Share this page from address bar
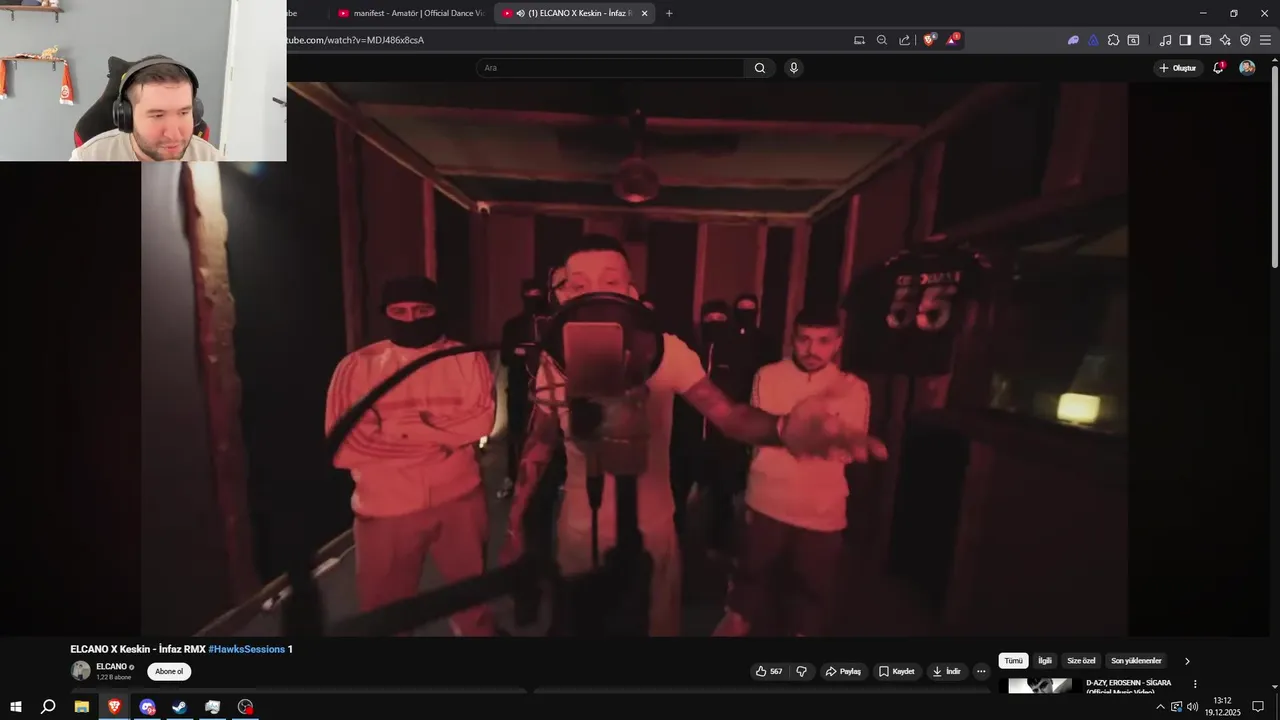The image size is (1280, 720). click(x=905, y=40)
